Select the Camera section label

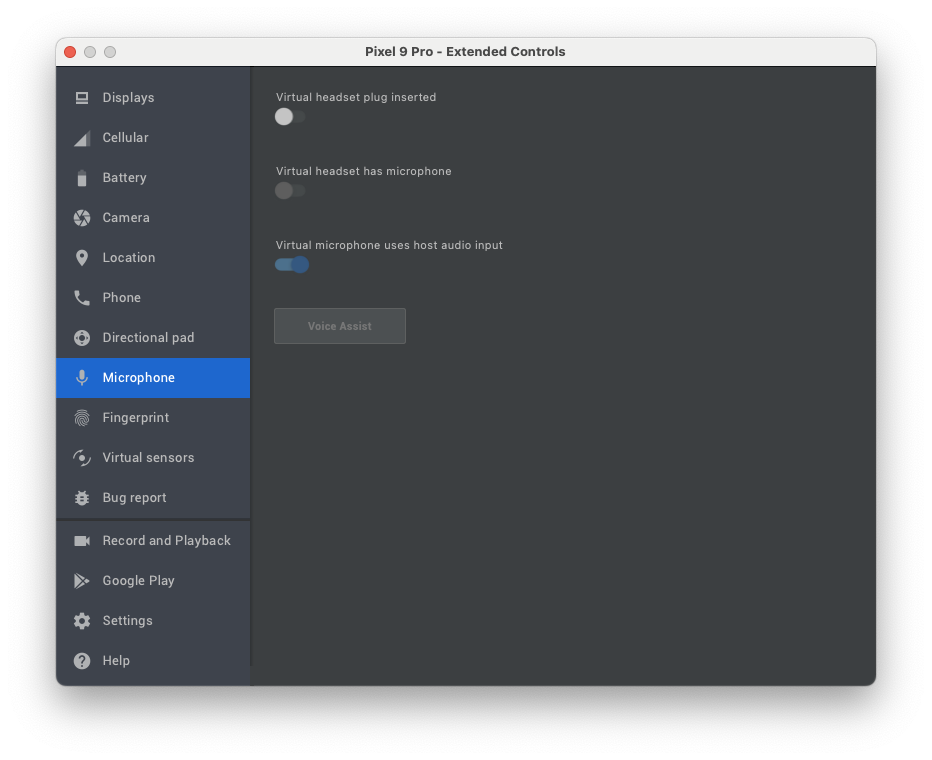(x=126, y=217)
